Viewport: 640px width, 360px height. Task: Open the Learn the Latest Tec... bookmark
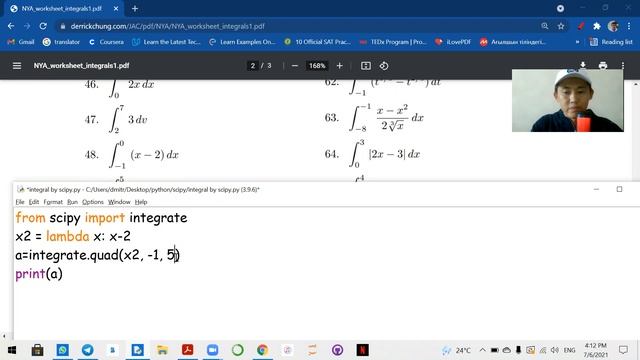pyautogui.click(x=166, y=42)
